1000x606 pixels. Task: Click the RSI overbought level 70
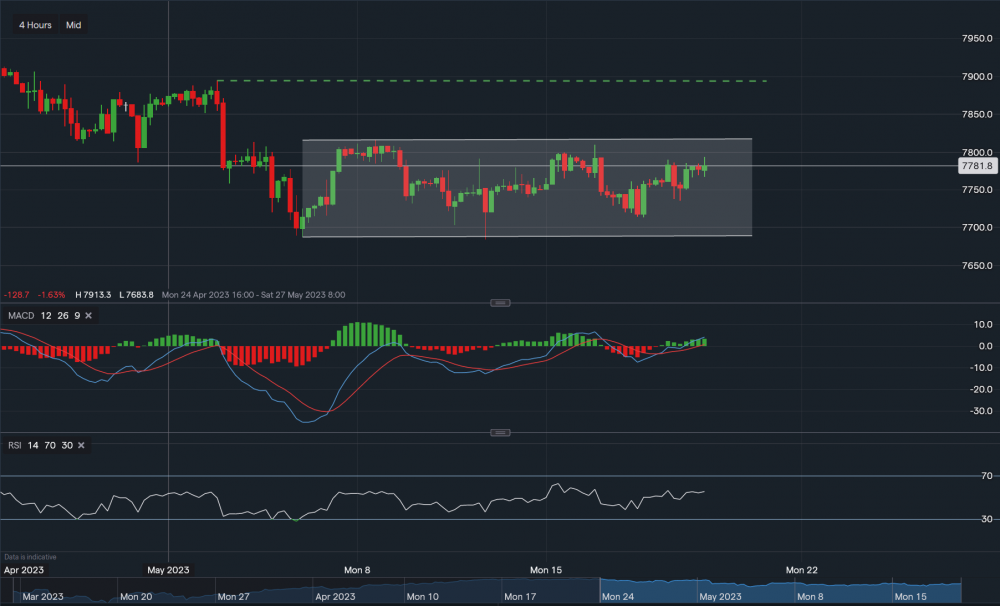(50, 445)
